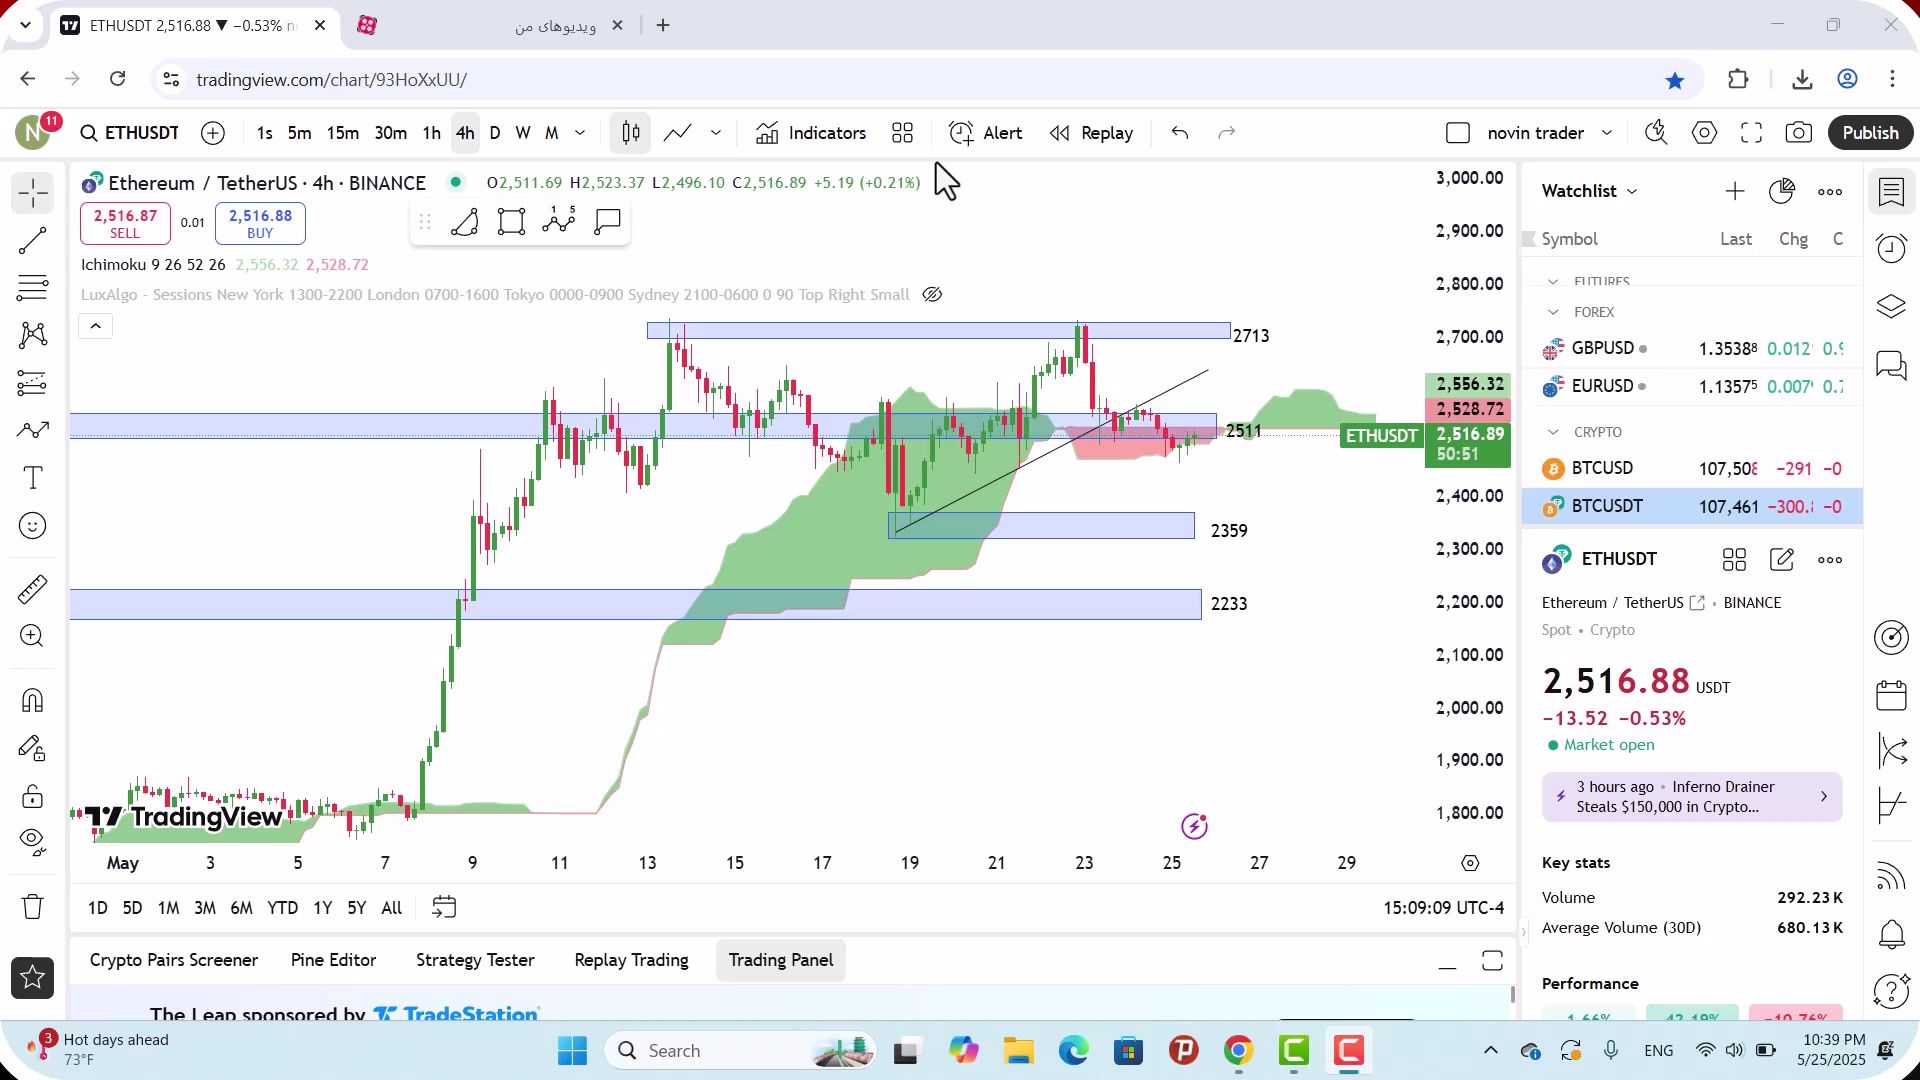This screenshot has height=1080, width=1920.
Task: Expand chart style dropdown arrow
Action: click(716, 133)
